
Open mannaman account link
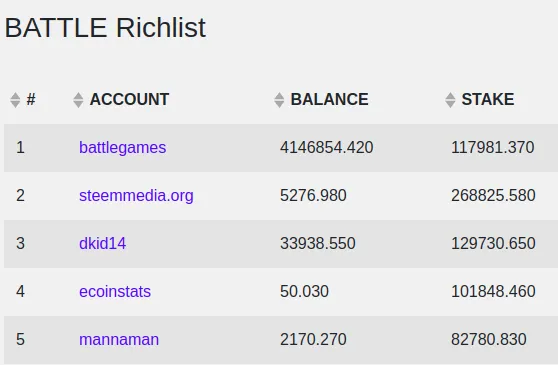(x=119, y=340)
